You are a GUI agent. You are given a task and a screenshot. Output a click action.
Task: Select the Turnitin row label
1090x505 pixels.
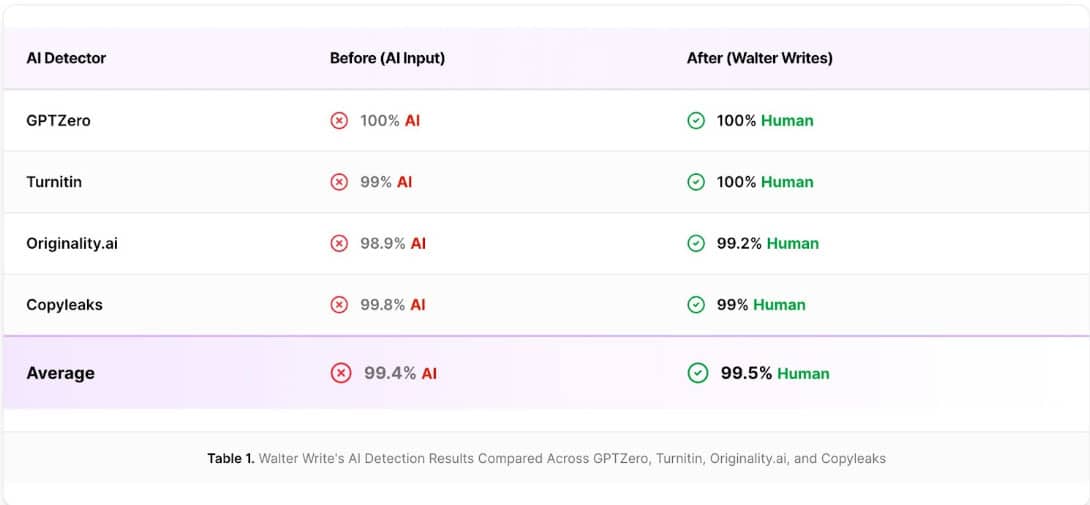(x=54, y=182)
